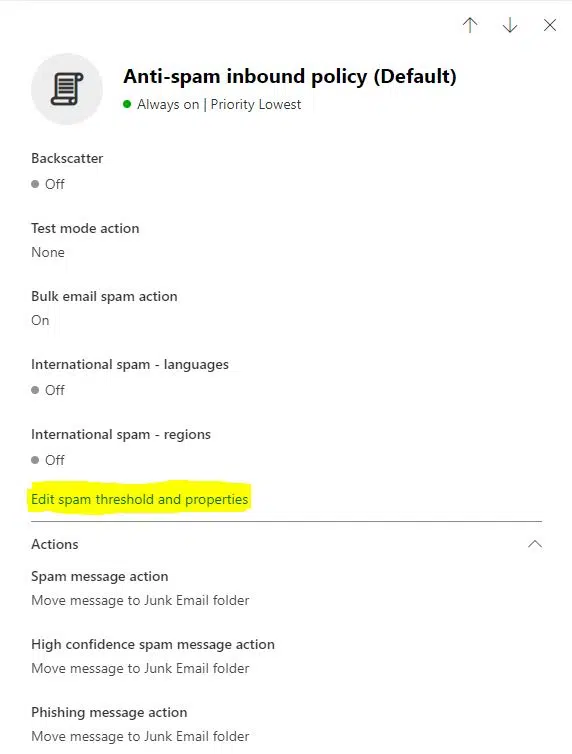The image size is (572, 754).
Task: Click the policy scroll document icon
Action: pos(67,89)
